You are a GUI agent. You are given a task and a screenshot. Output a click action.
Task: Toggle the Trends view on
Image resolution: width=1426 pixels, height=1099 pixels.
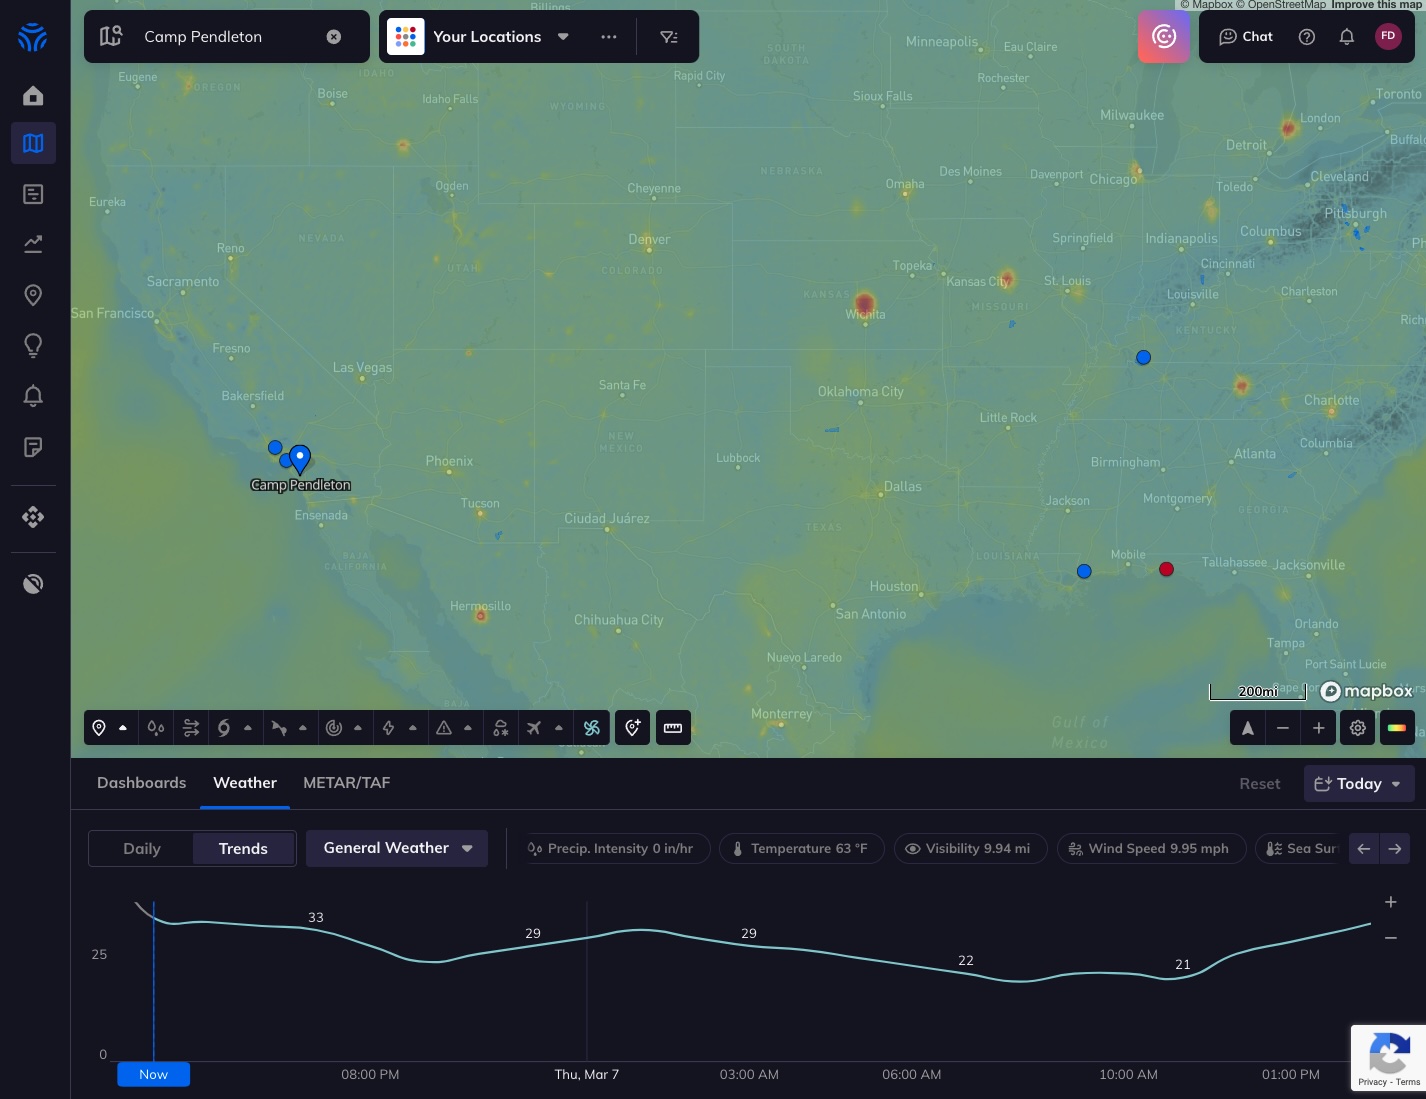click(x=243, y=848)
